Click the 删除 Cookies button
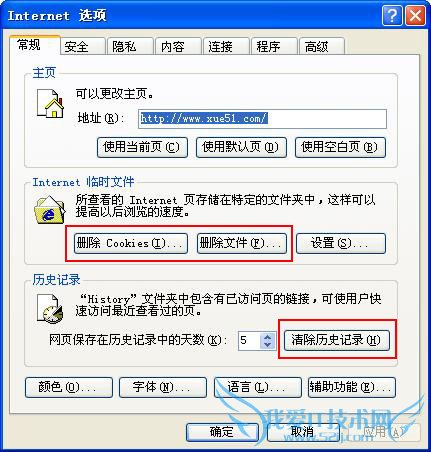The image size is (431, 452). [x=130, y=243]
